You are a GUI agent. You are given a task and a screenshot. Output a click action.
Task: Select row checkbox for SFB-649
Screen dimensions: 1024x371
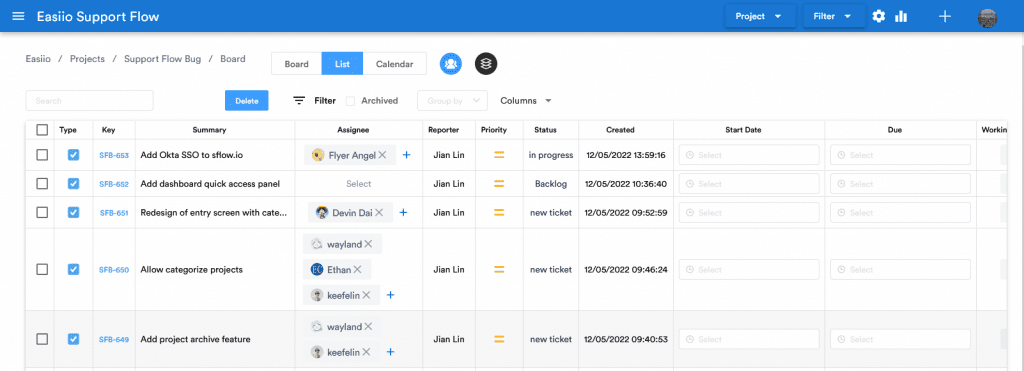click(x=42, y=339)
